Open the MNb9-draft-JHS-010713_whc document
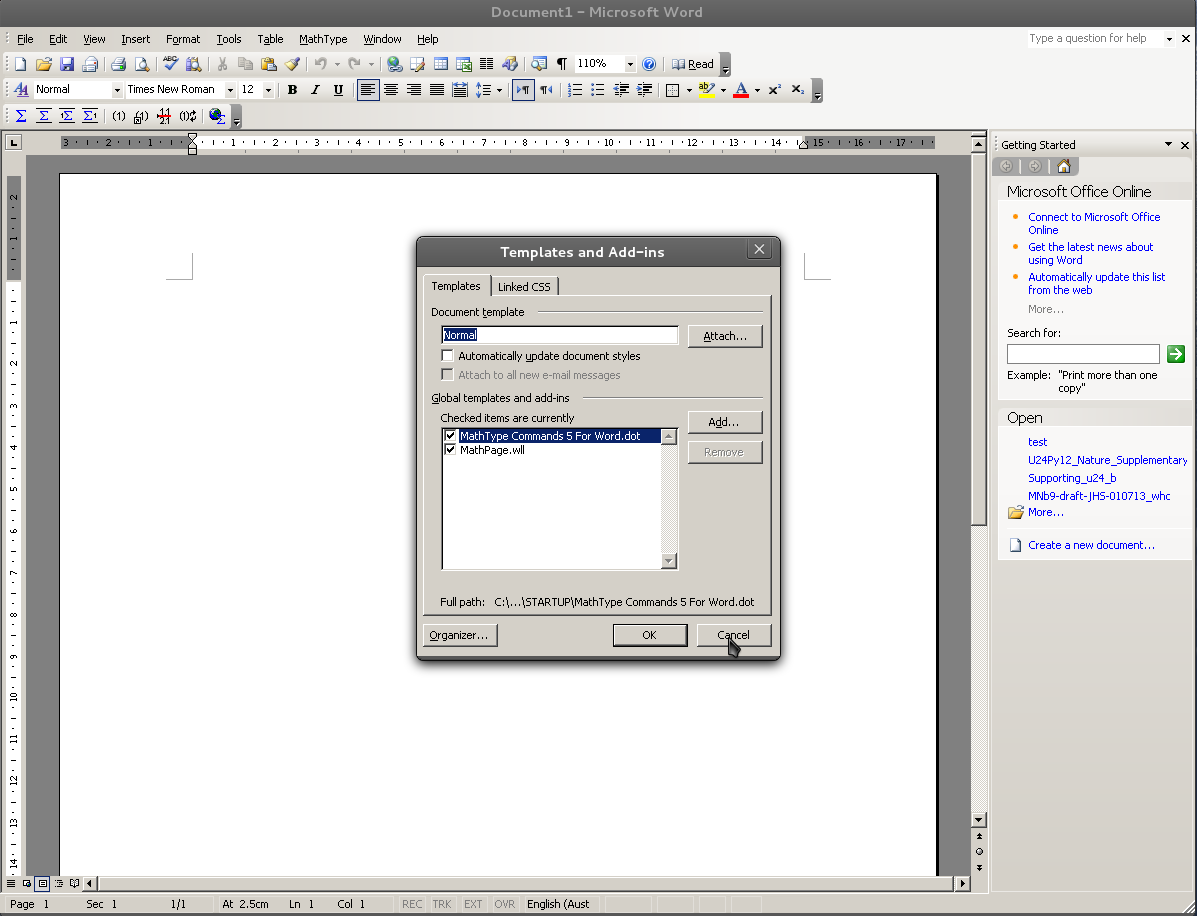This screenshot has width=1197, height=916. tap(1099, 495)
